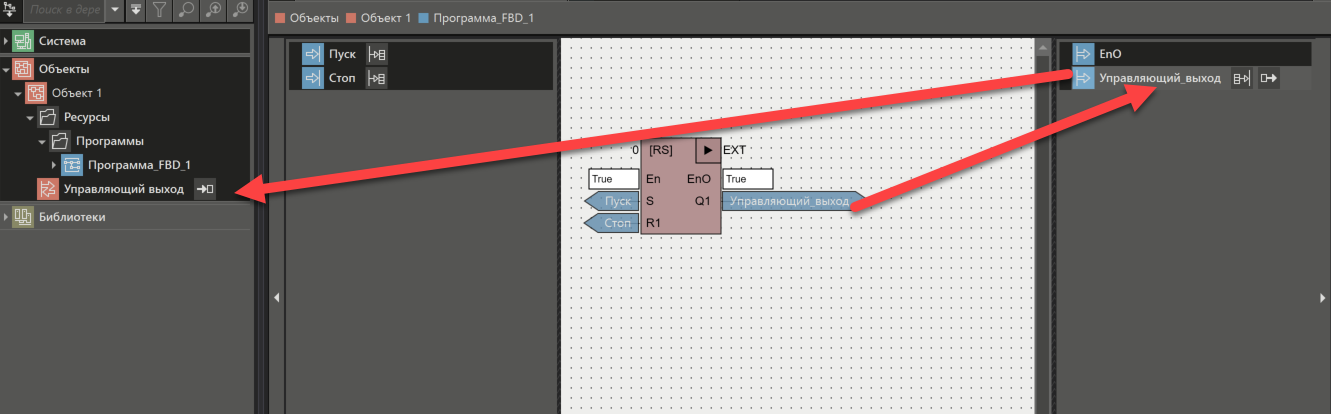Expand the Библиотеки tree section
Screen dimensions: 1331x414
(7, 217)
